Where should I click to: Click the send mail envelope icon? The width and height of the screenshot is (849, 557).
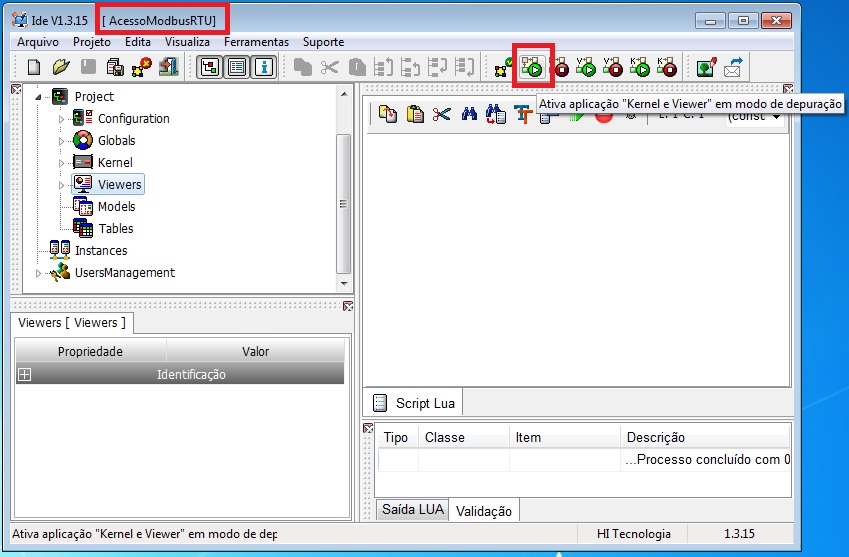(733, 67)
